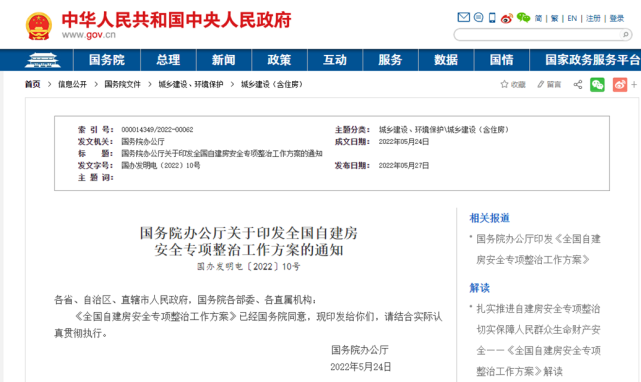Image resolution: width=641 pixels, height=382 pixels.
Task: Switch to traditional Chinese 繁
Action: point(554,18)
